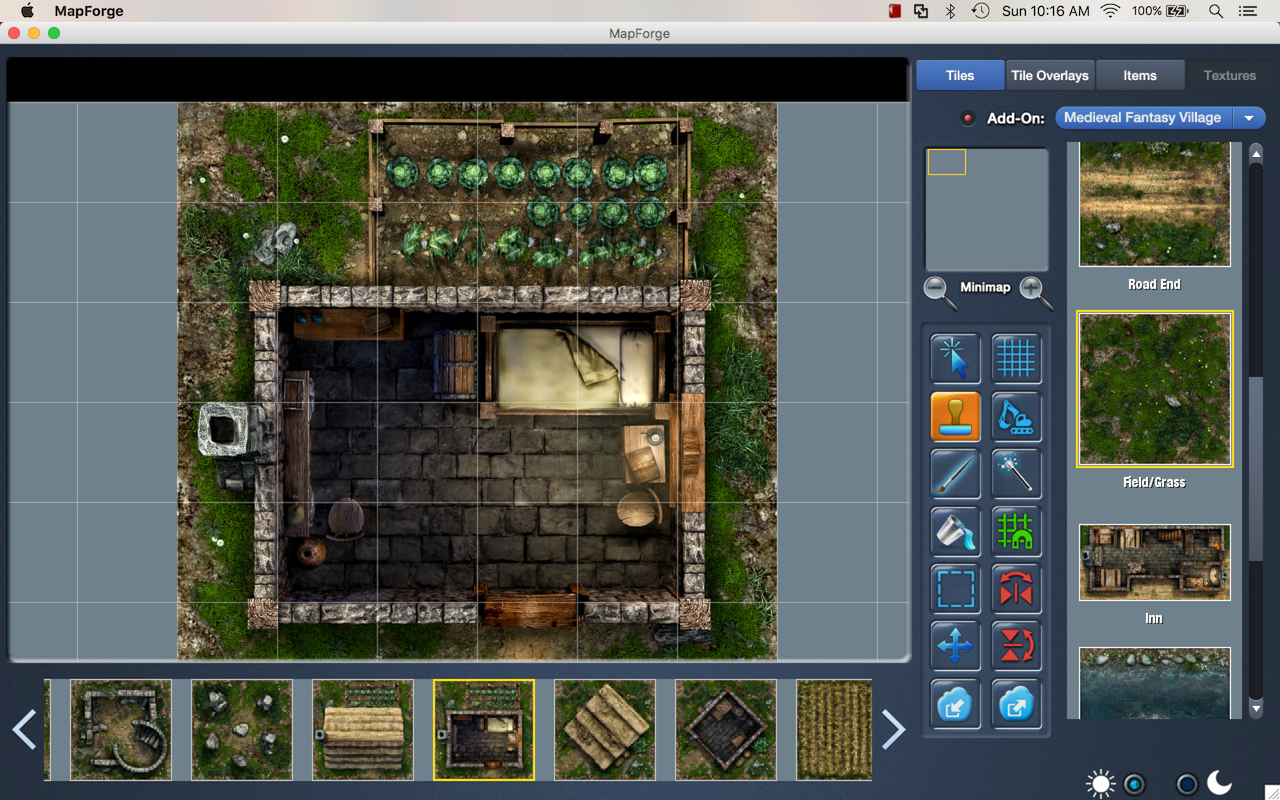Screen dimensions: 1280x800
Task: Open the MapForge application menu
Action: [88, 11]
